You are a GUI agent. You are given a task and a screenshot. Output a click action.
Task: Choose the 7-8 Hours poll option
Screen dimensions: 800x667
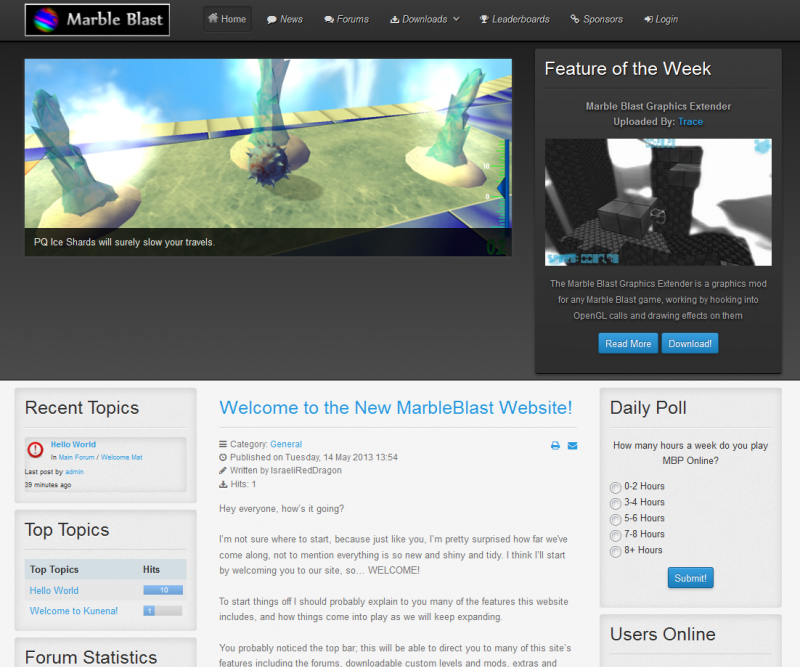[616, 535]
